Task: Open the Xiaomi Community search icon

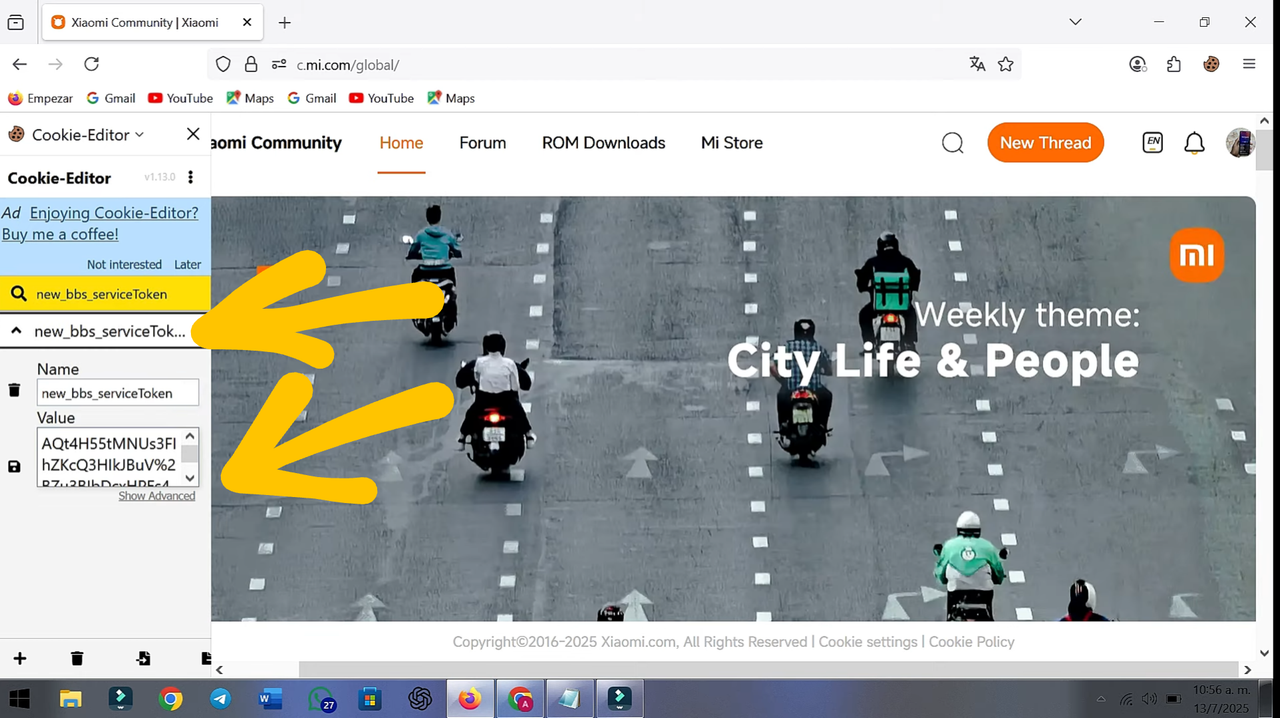Action: 953,143
